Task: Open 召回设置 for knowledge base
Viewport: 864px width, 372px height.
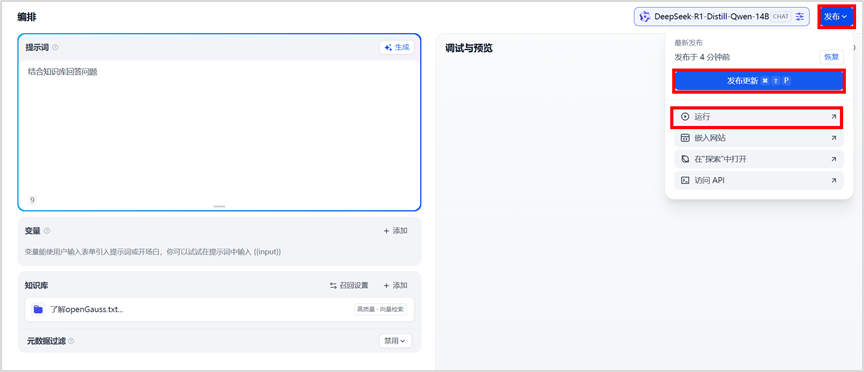Action: [349, 285]
